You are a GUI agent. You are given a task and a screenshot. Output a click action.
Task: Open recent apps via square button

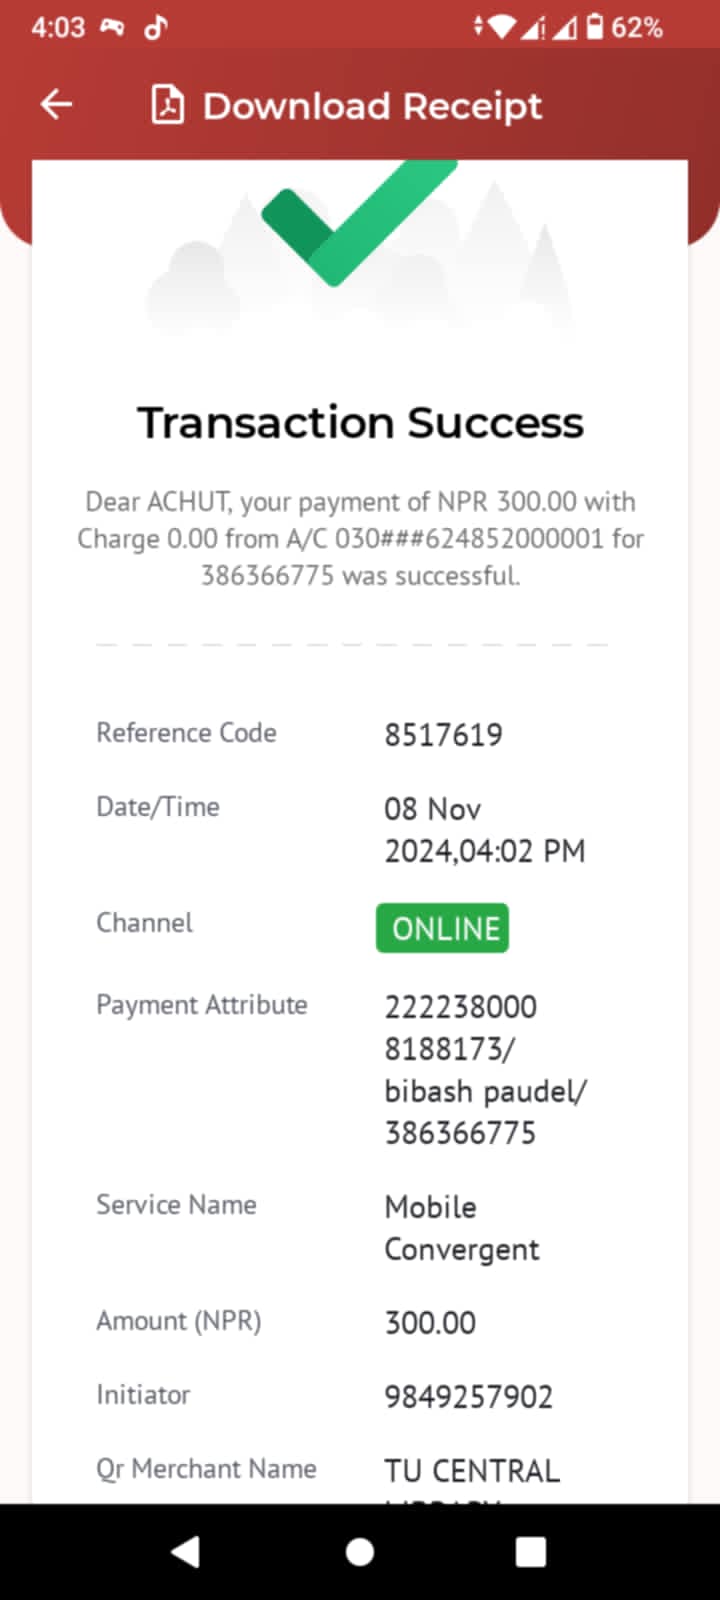point(530,1551)
